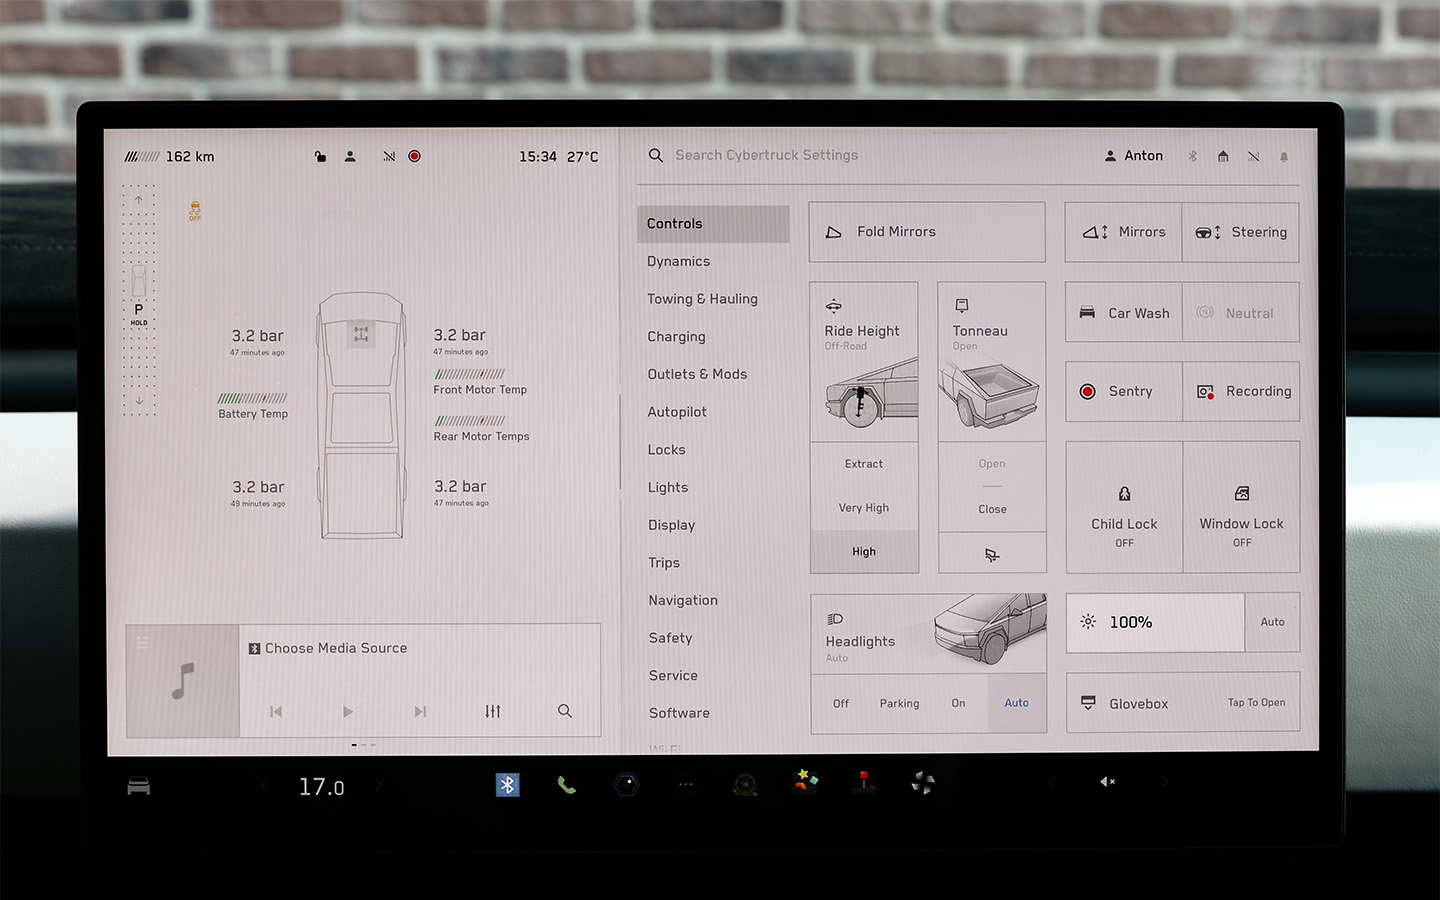1440x900 pixels.
Task: Tap the greyed Neutral button
Action: tap(1241, 313)
